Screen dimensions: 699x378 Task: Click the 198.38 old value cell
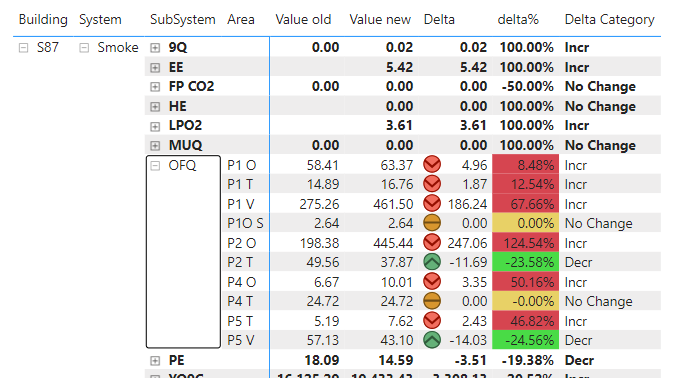[319, 243]
